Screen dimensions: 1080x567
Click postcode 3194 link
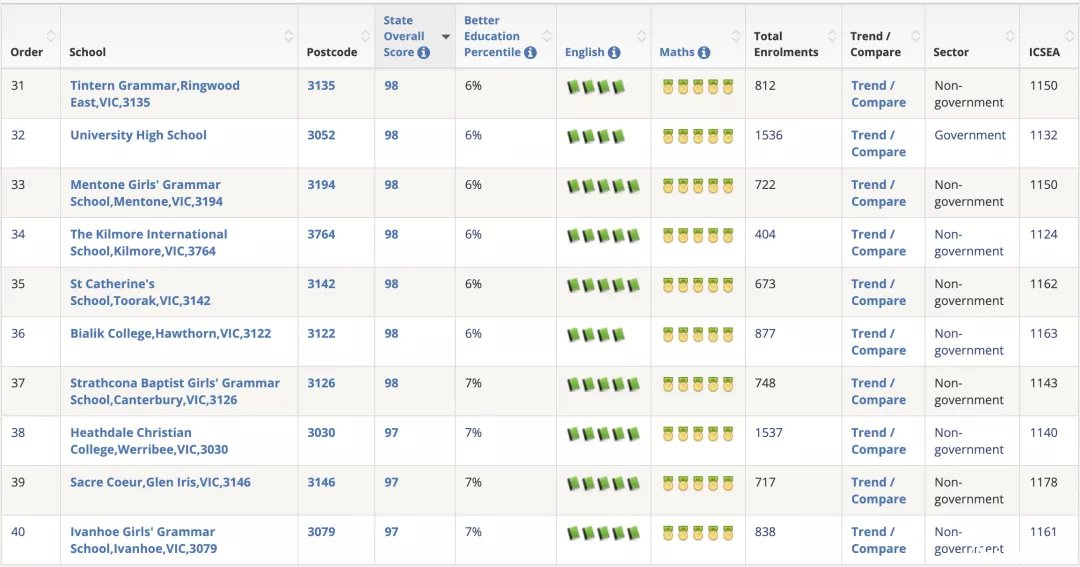[x=321, y=185]
